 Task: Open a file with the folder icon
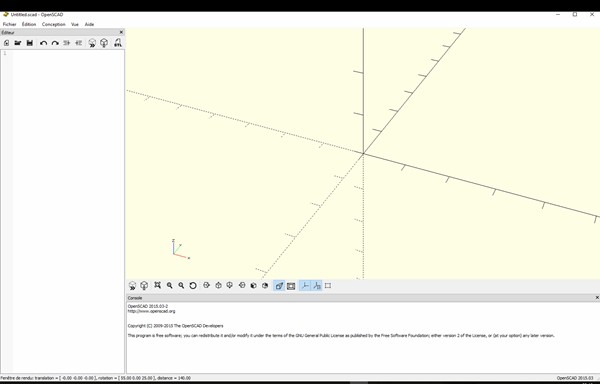(x=18, y=43)
